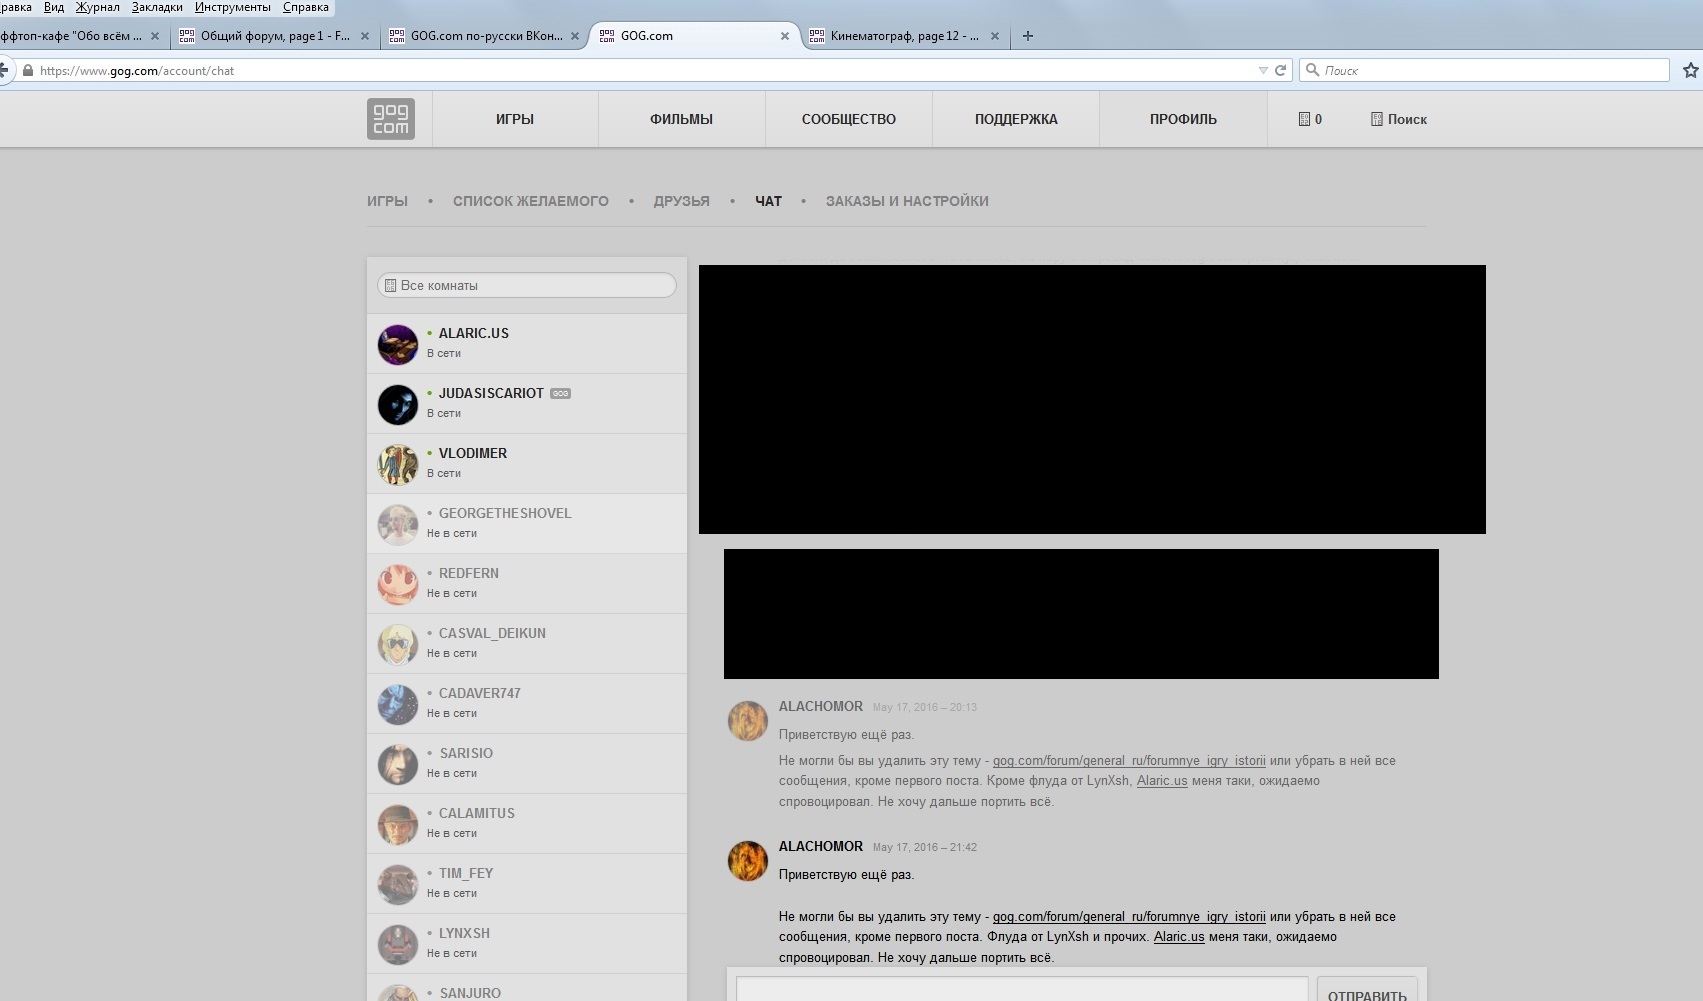This screenshot has height=1001, width=1703.
Task: Click ОТПРАВИТЬ send button
Action: tap(1367, 989)
